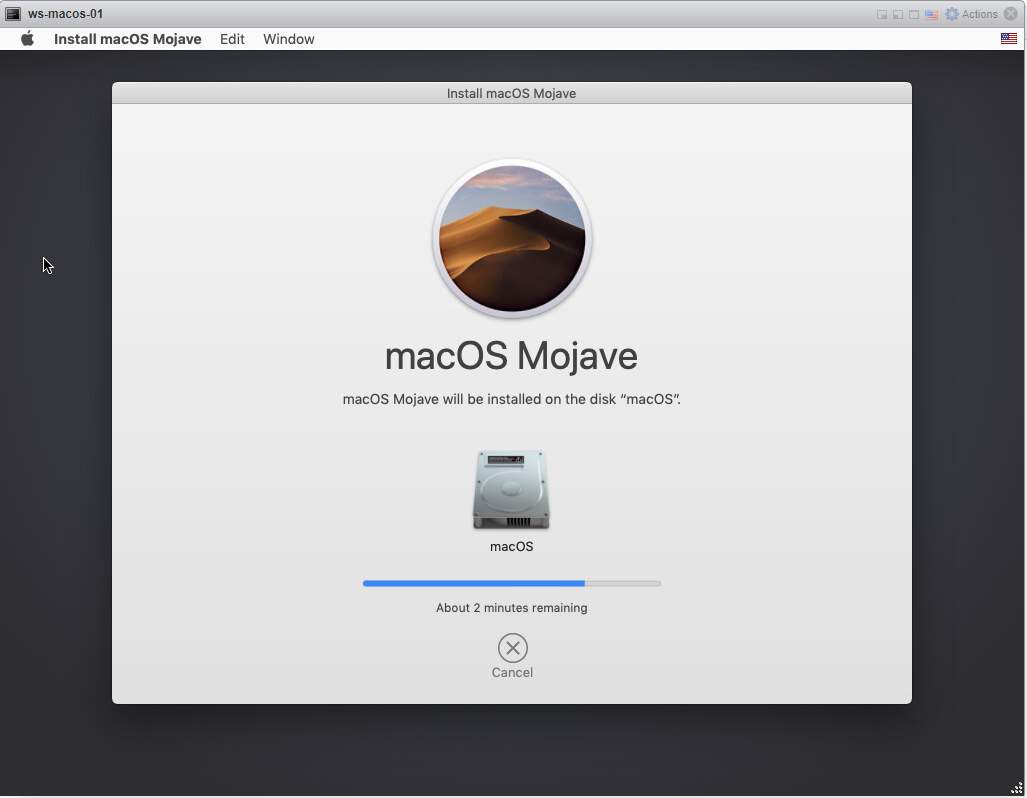
Task: Click the blue installation progress bar
Action: (x=512, y=583)
